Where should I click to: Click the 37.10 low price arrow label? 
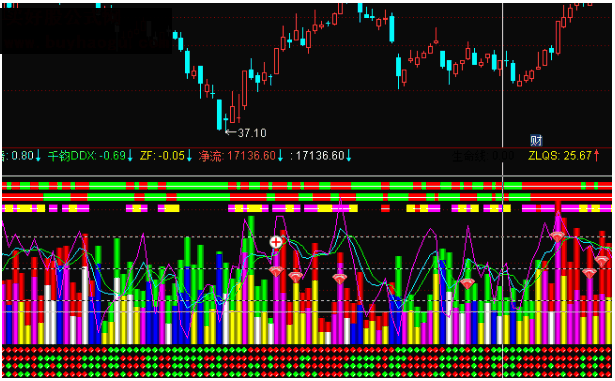pyautogui.click(x=246, y=133)
